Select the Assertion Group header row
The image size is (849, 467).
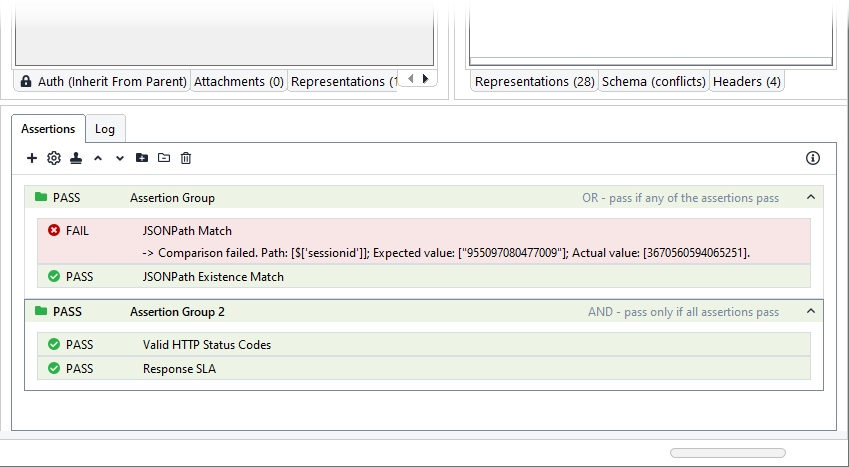424,197
